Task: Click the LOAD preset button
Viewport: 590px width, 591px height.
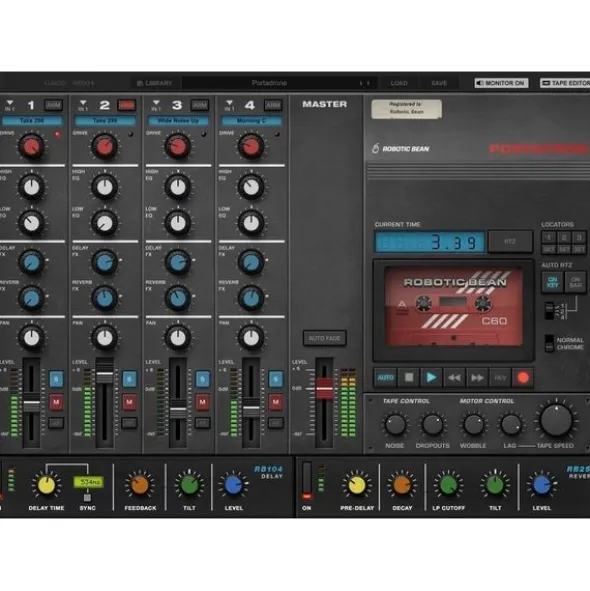Action: (x=399, y=83)
